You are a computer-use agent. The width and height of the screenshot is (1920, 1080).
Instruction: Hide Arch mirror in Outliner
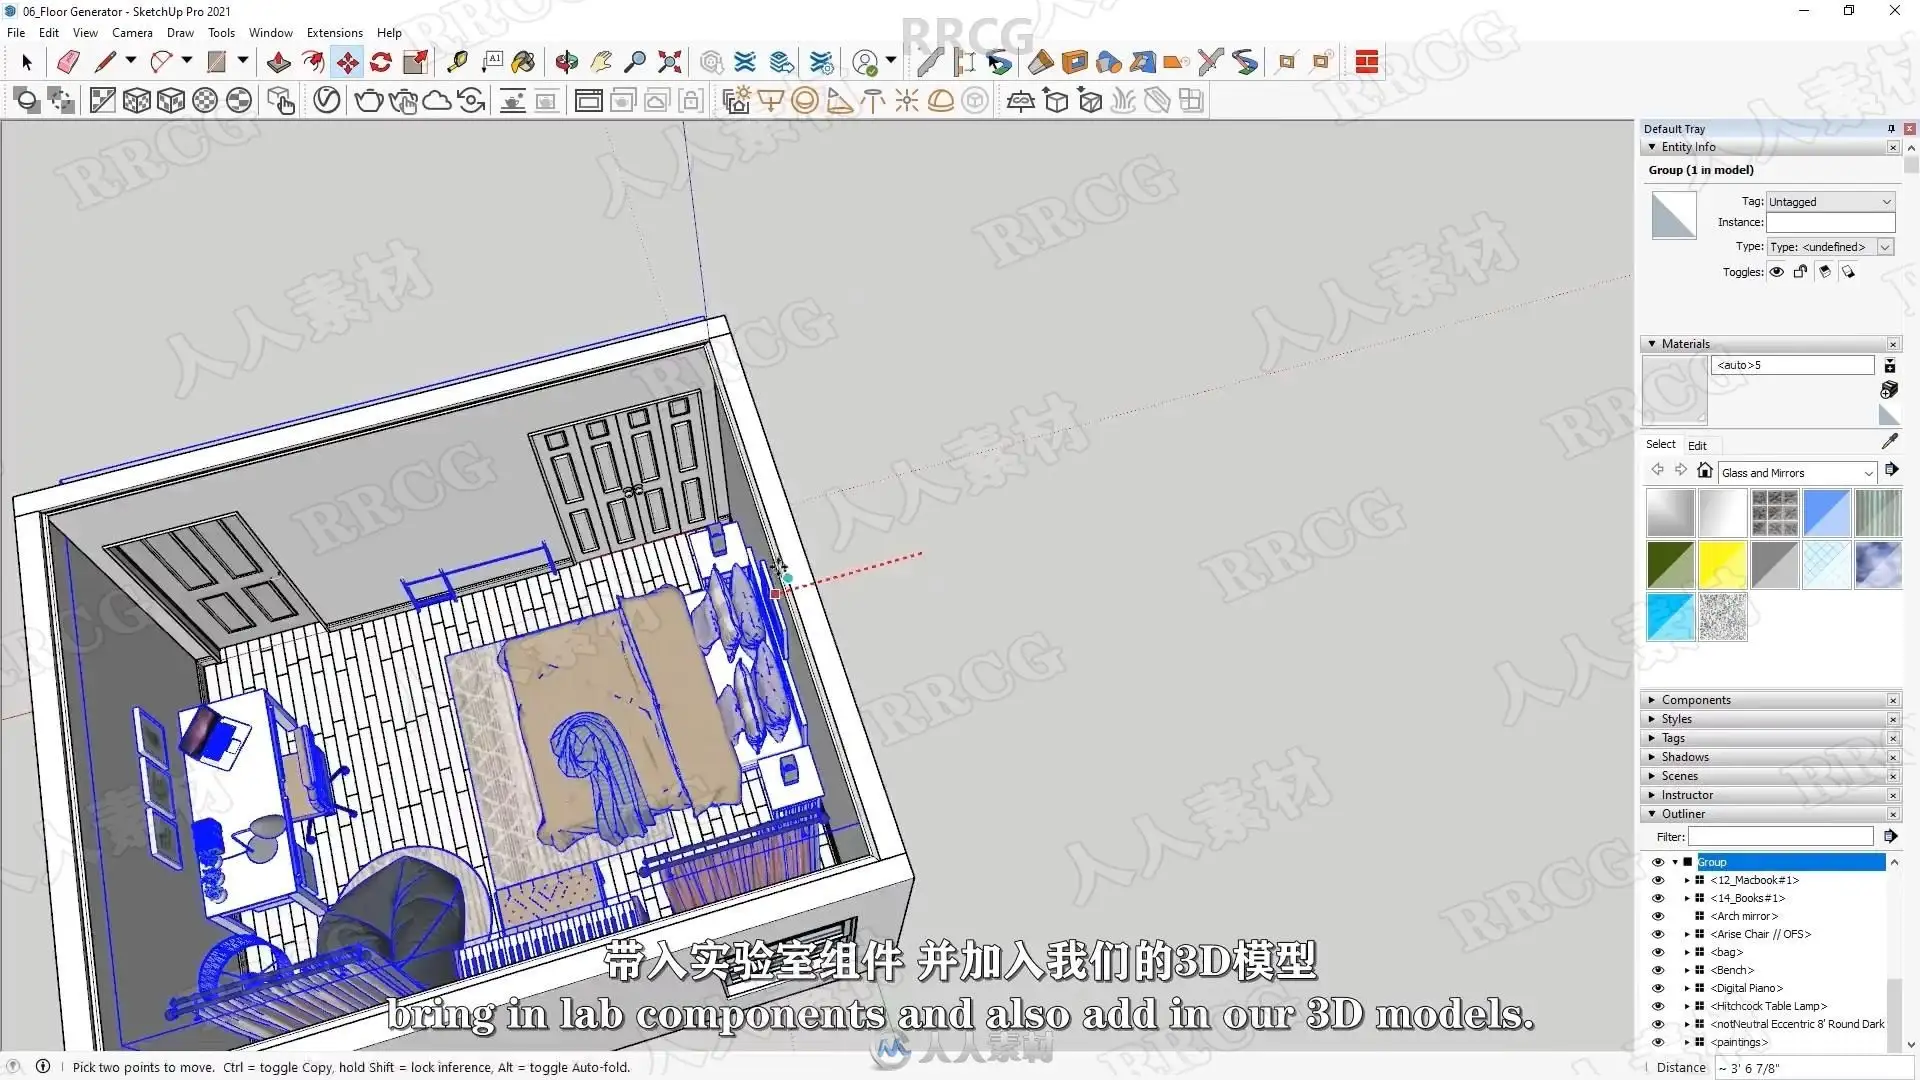pos(1658,916)
